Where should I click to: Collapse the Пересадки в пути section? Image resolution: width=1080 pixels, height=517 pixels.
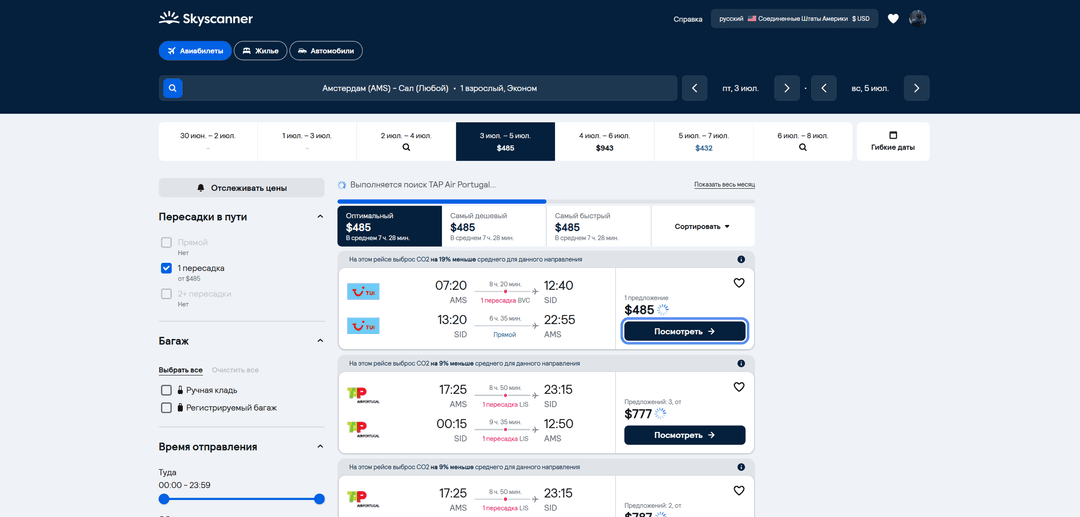point(320,217)
